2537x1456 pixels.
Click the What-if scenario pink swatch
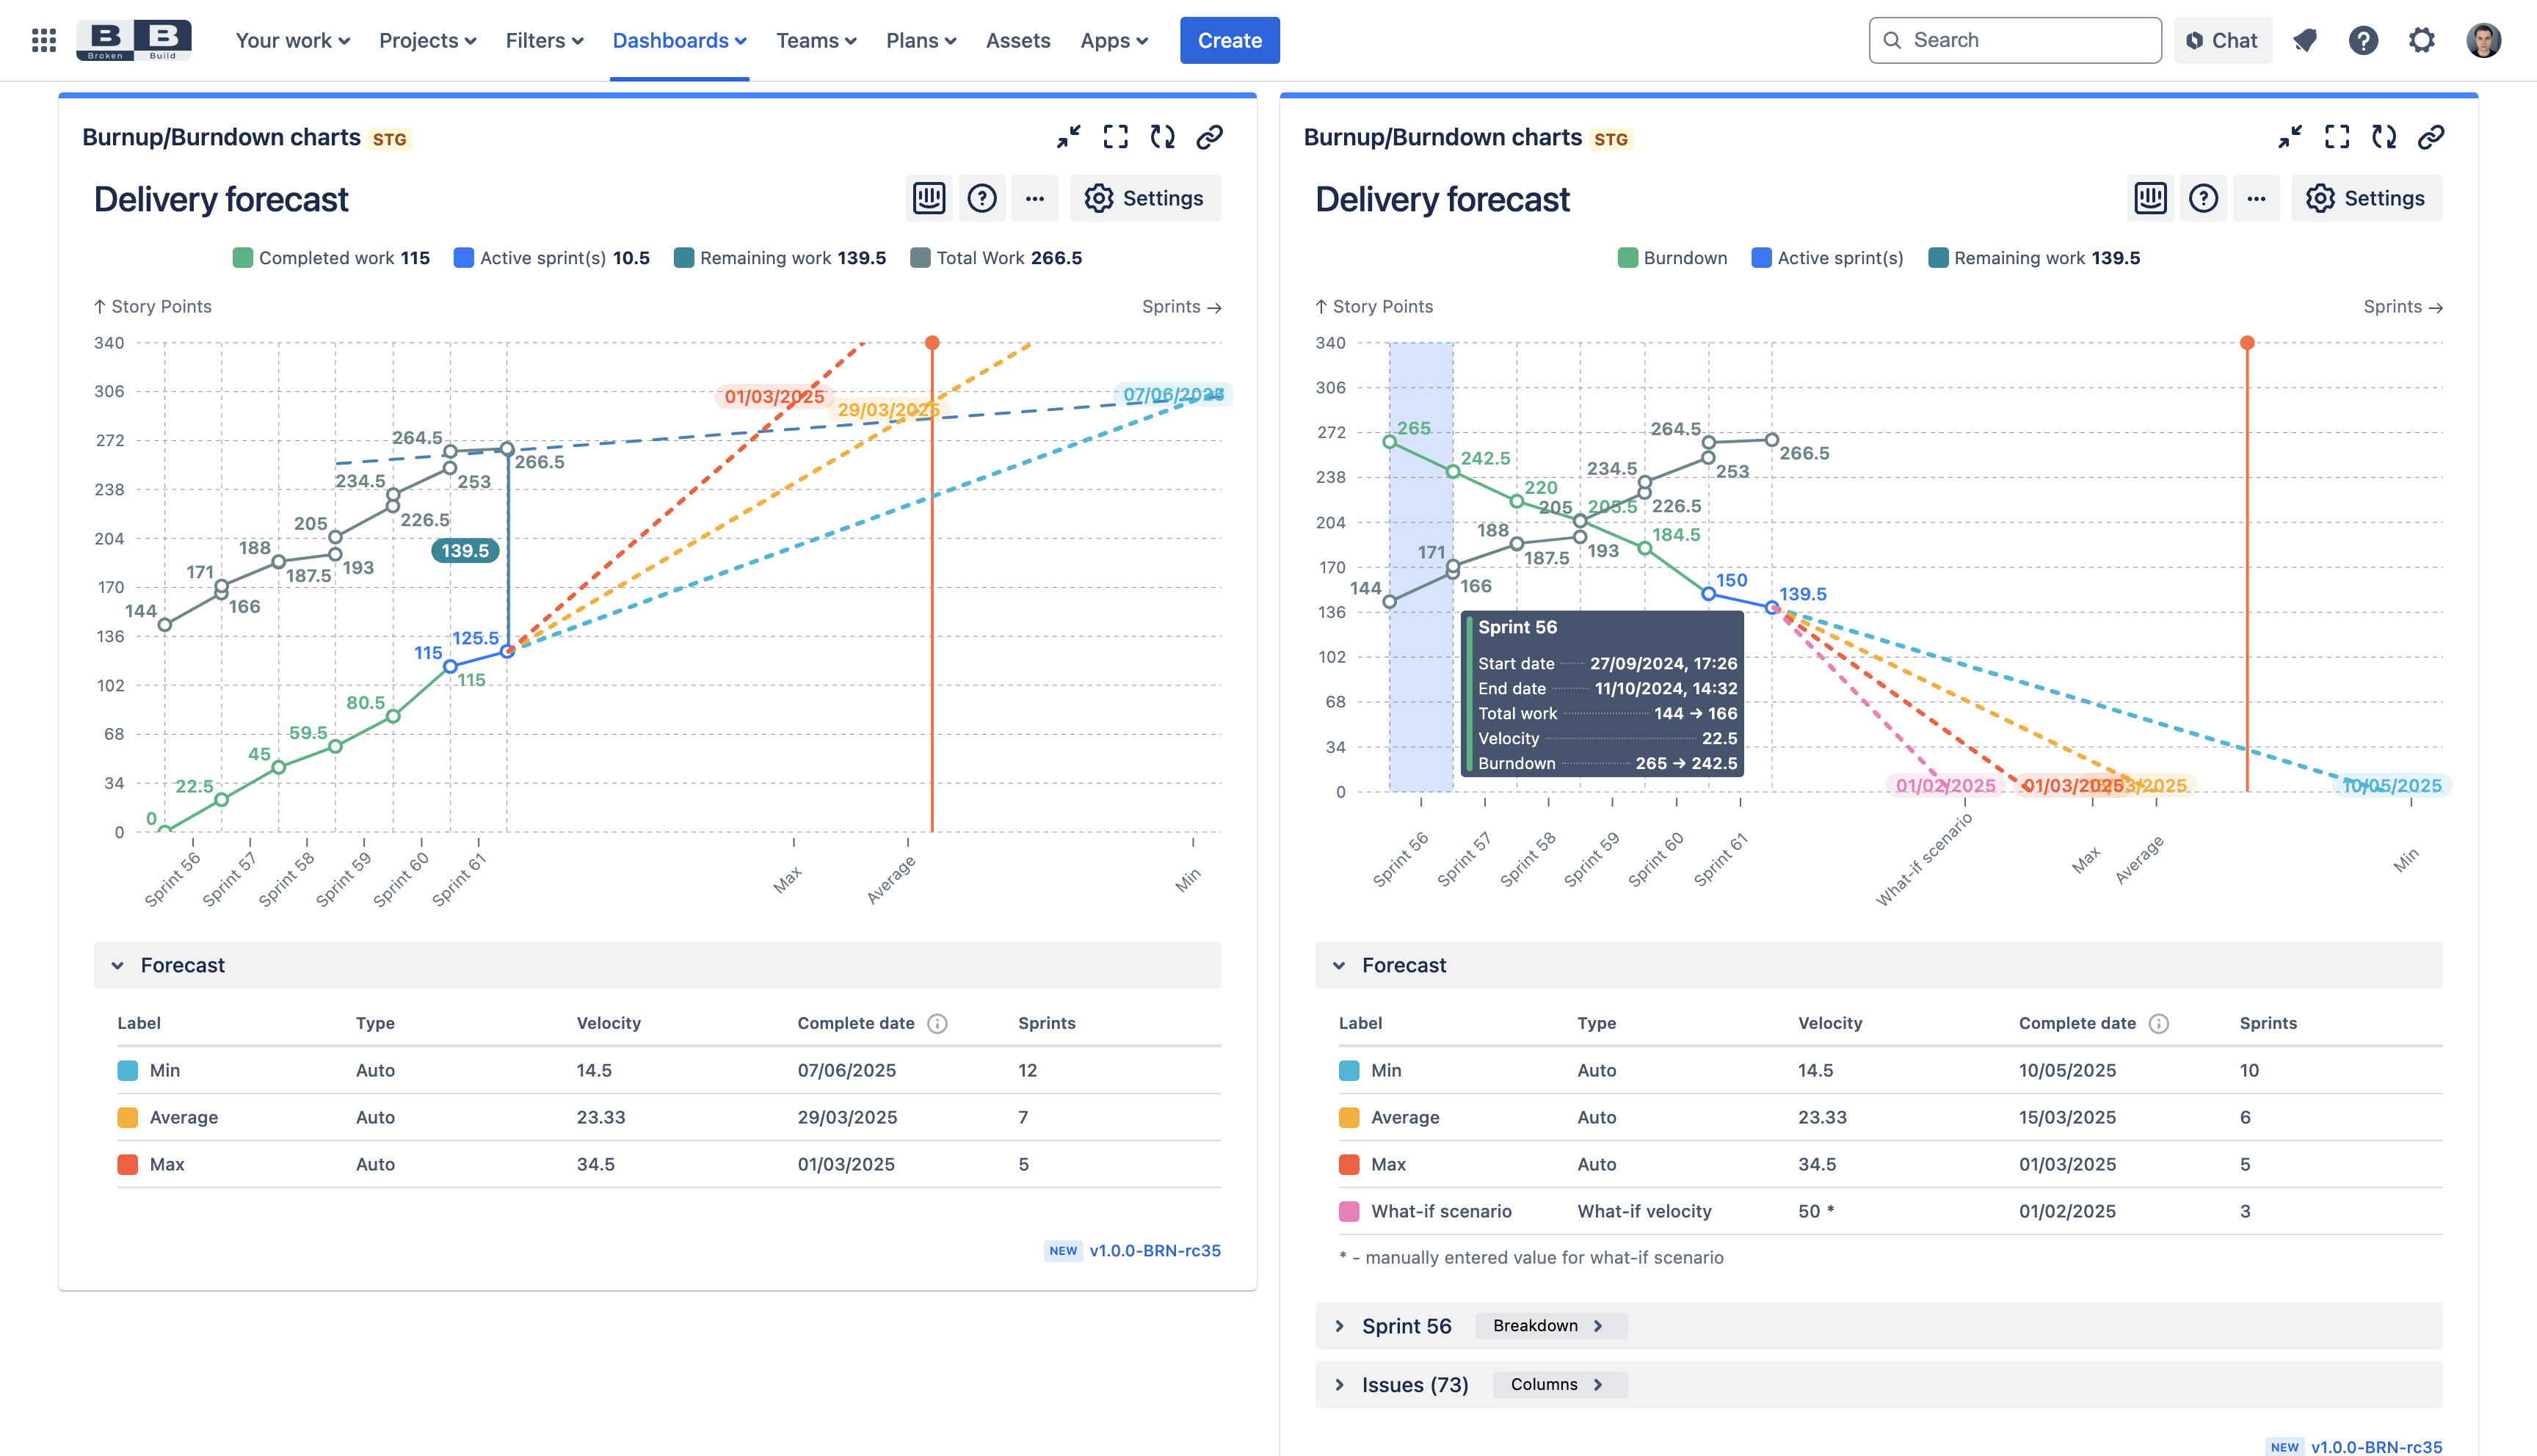pyautogui.click(x=1349, y=1211)
